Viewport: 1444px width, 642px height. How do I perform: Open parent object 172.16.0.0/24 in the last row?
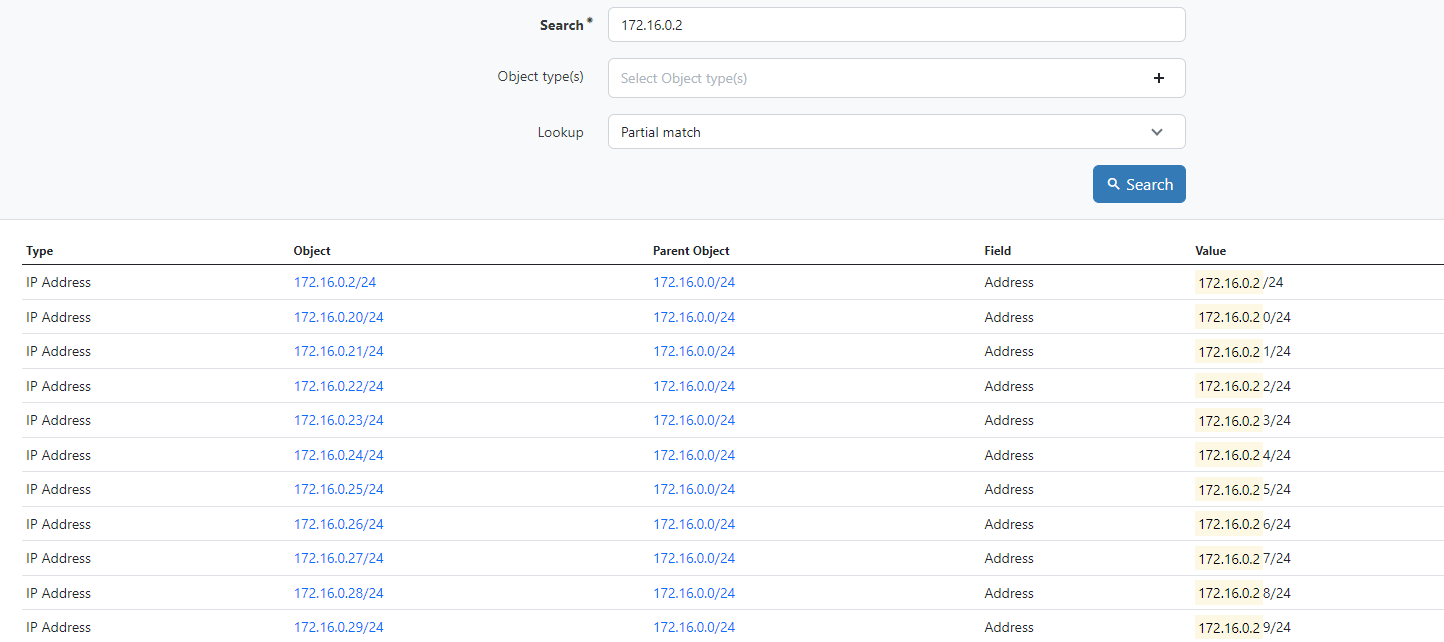tap(694, 627)
